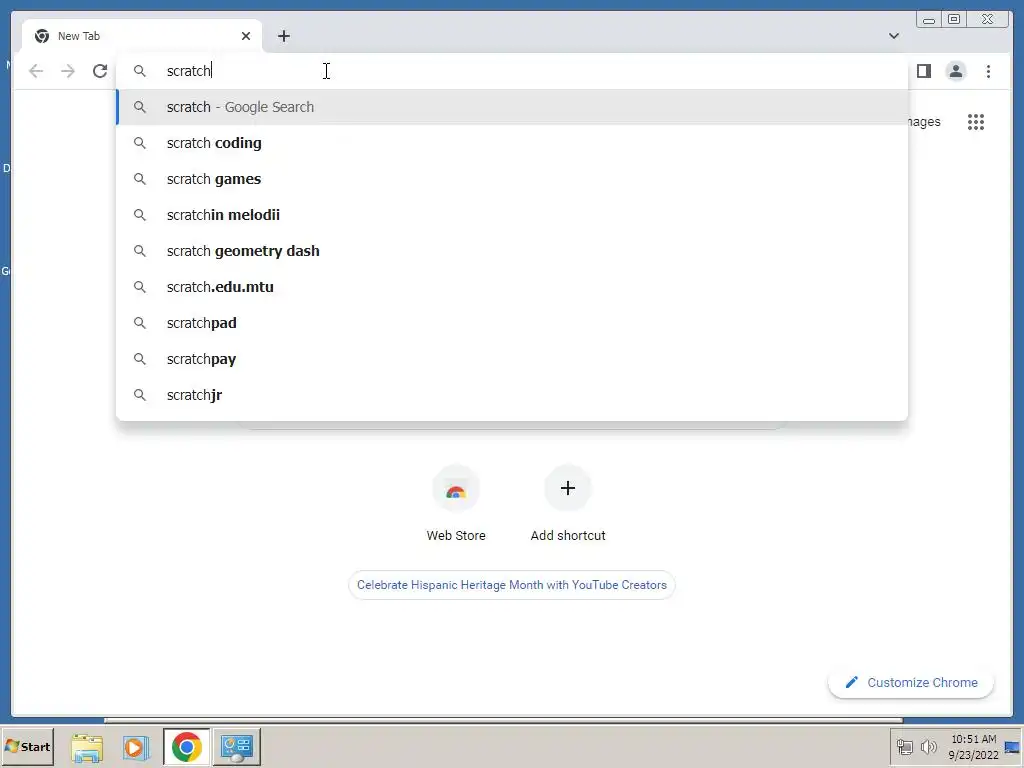Click the volume speaker tray icon

928,747
